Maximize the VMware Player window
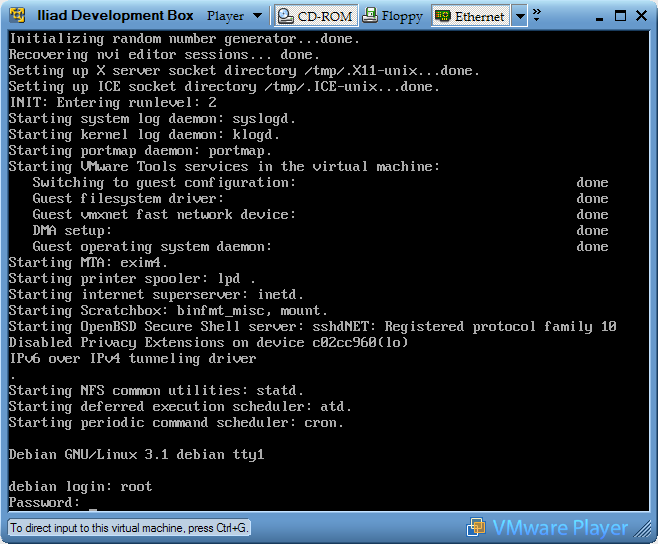 [620, 16]
